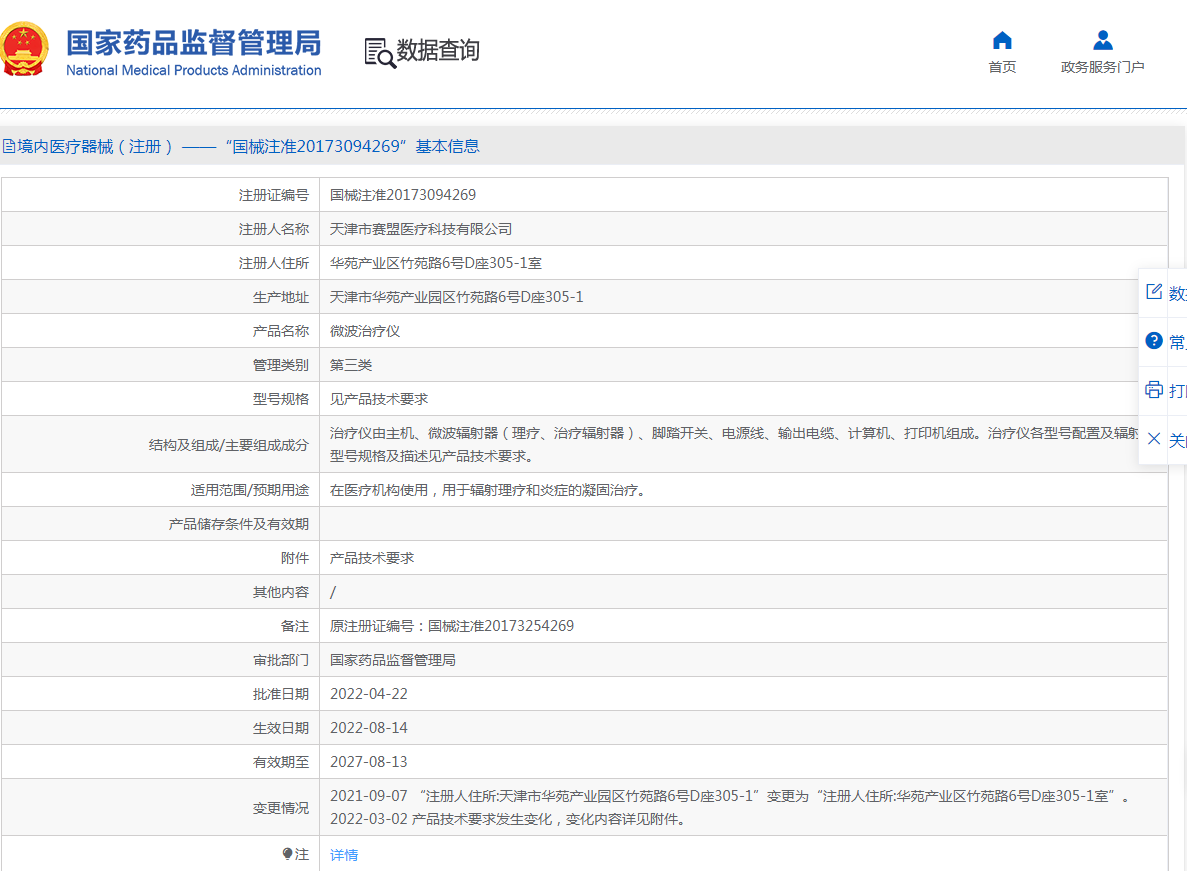
Task: Select registration number 国械注准20173094269 value
Action: [403, 194]
